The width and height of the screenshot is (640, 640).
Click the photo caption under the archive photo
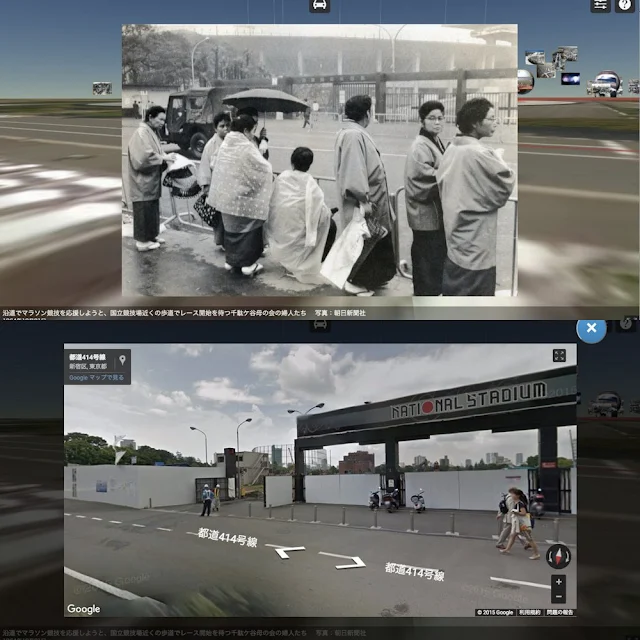184,313
